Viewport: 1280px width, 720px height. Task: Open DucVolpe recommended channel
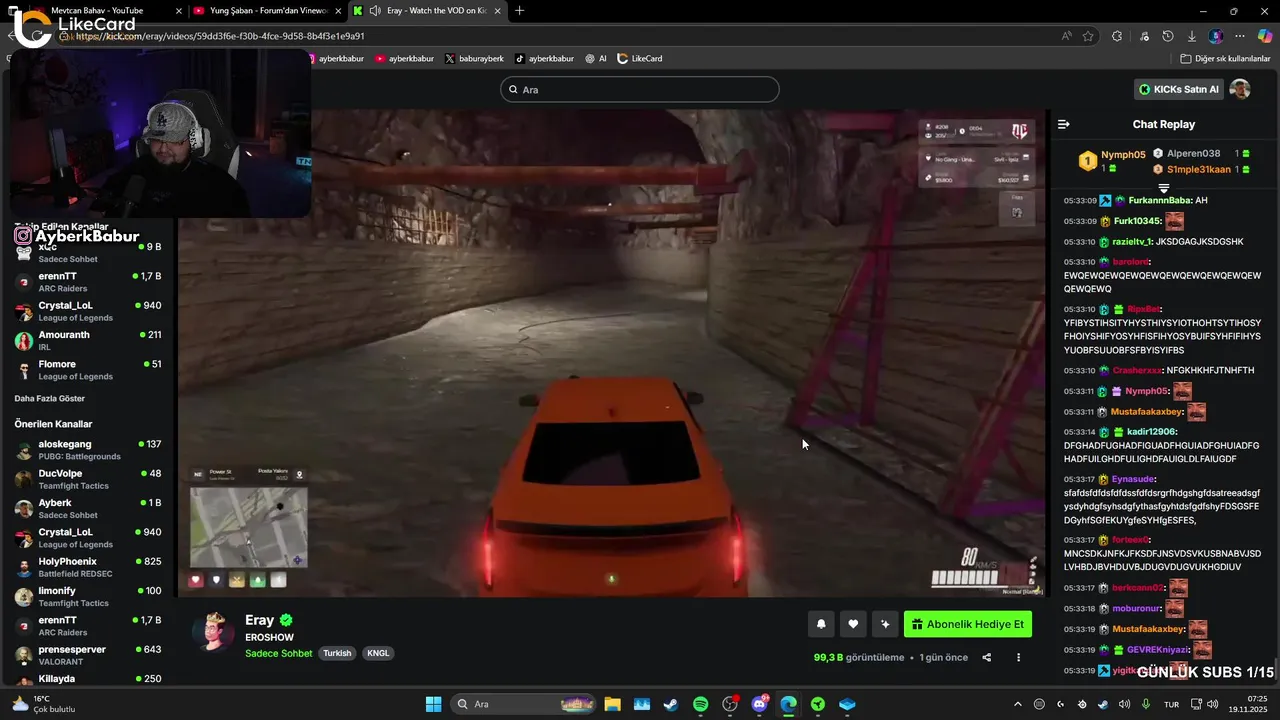tap(88, 479)
